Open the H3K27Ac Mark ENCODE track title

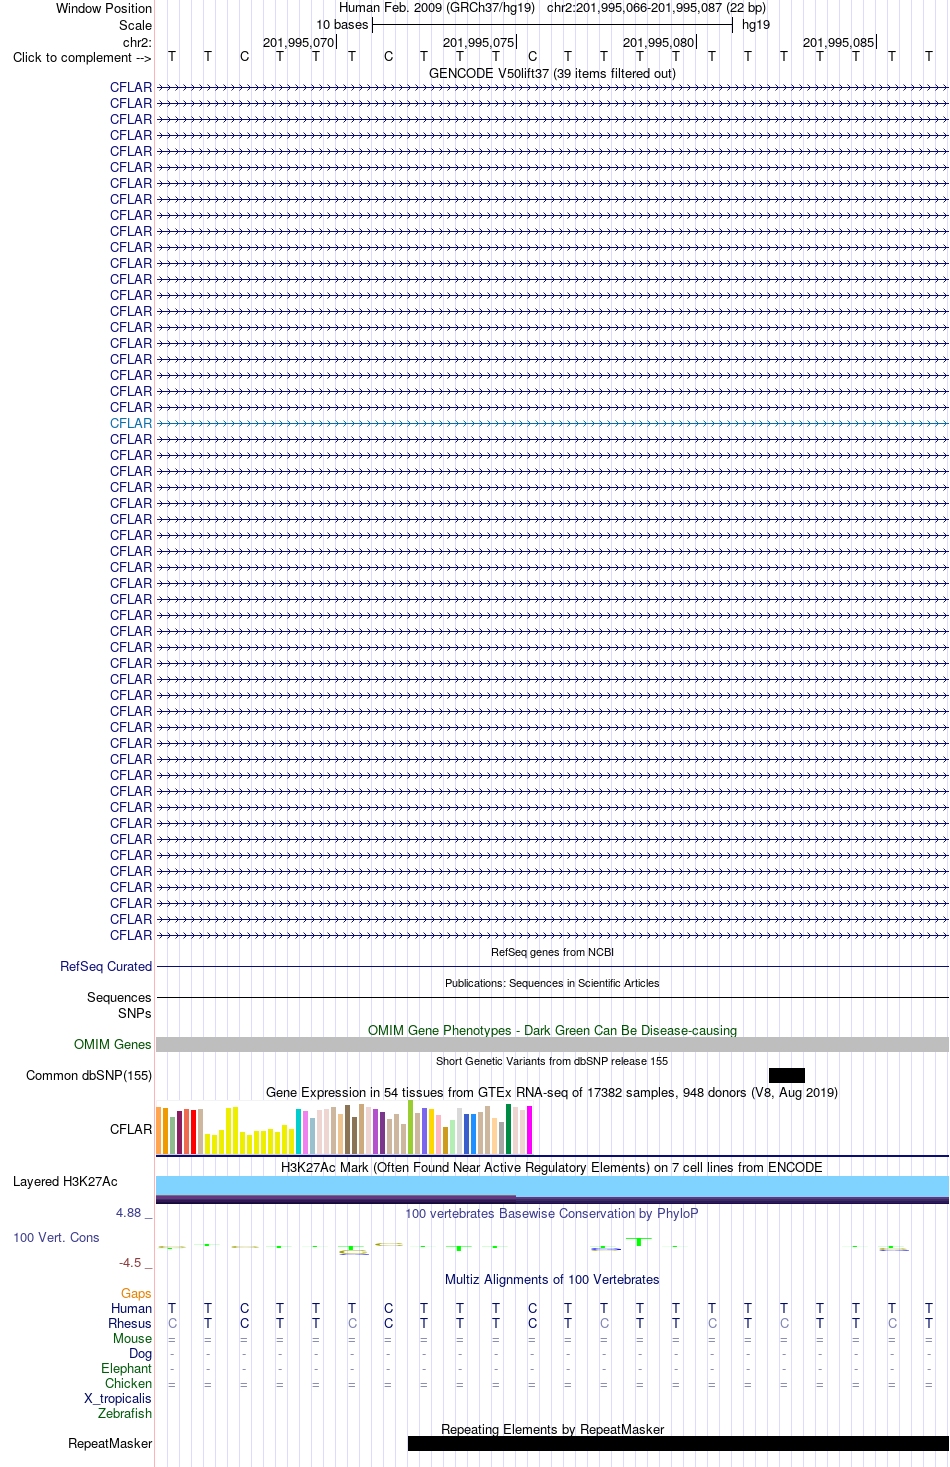tap(552, 1167)
